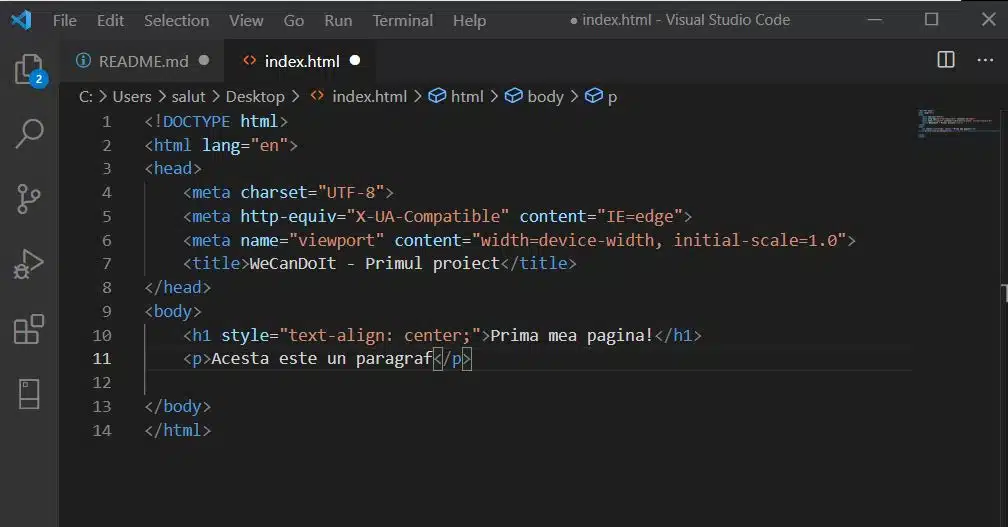Image resolution: width=1008 pixels, height=527 pixels.
Task: Switch to the README.md tab
Action: pos(143,61)
